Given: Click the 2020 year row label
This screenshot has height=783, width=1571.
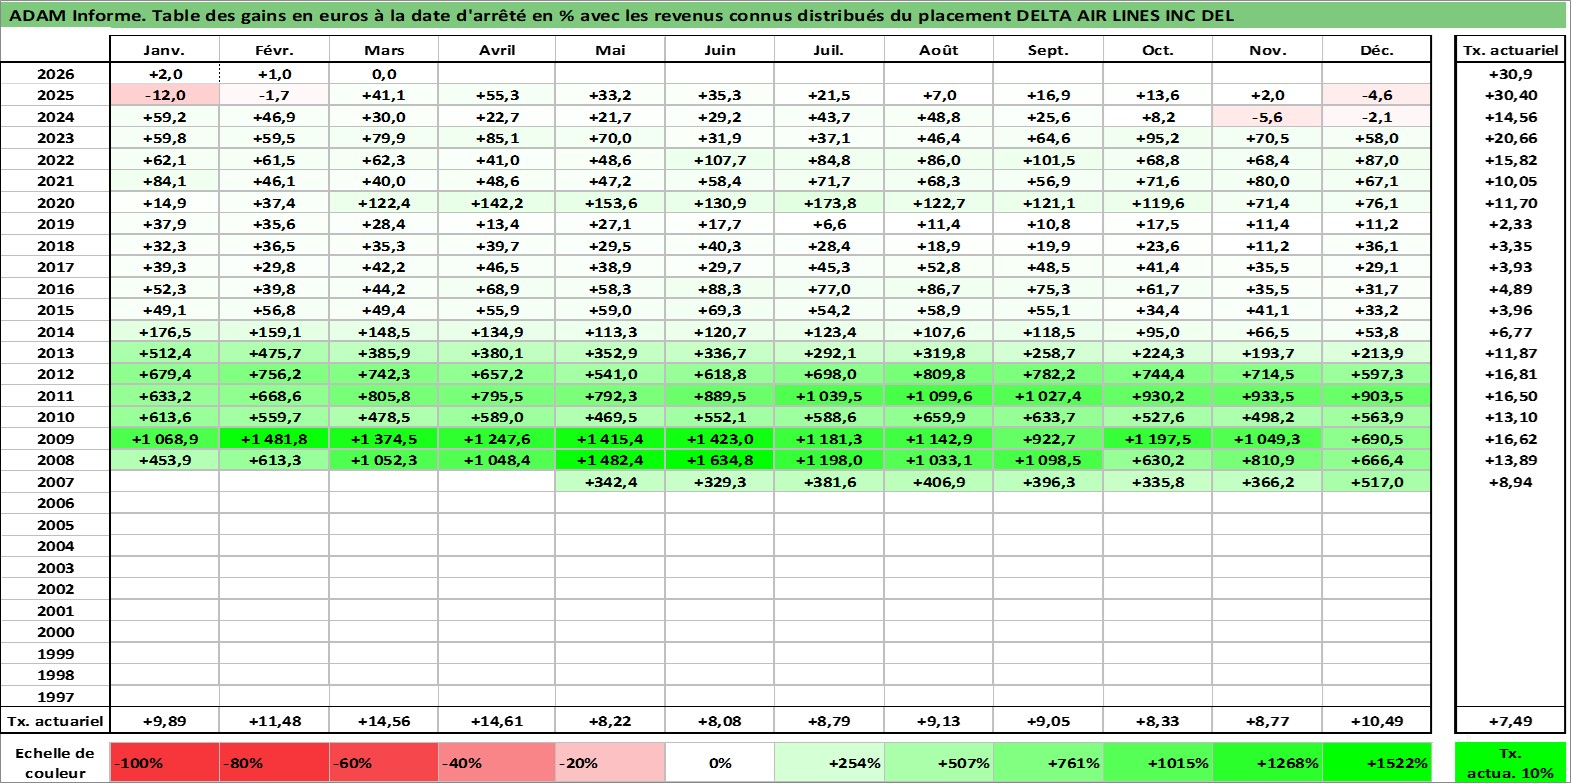Looking at the screenshot, I should coord(55,203).
